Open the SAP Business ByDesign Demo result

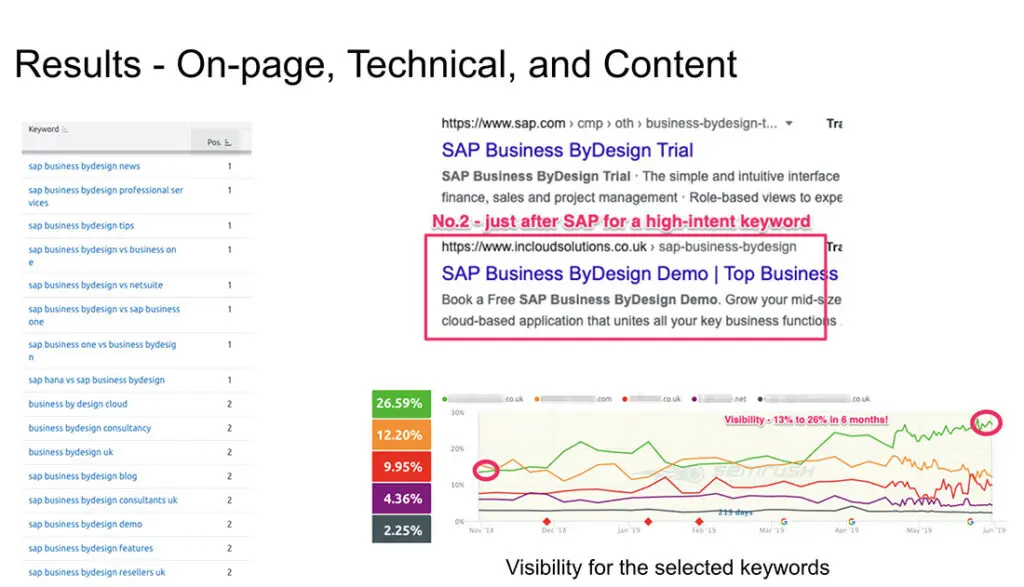(640, 274)
